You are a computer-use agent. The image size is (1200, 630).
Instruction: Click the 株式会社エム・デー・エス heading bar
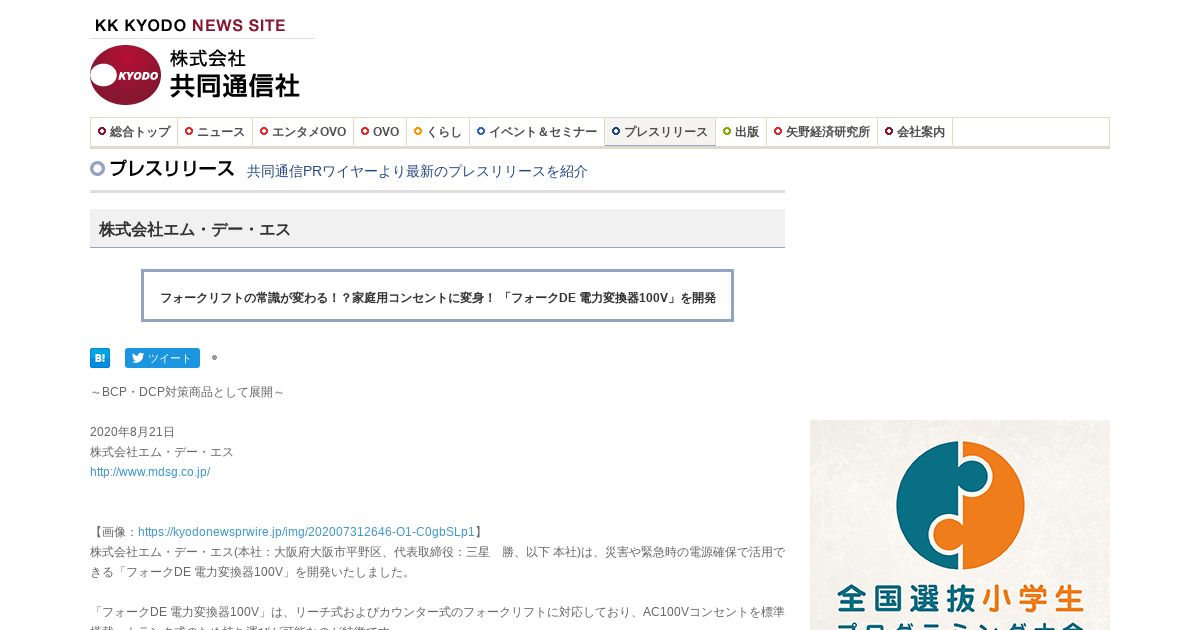coord(437,229)
